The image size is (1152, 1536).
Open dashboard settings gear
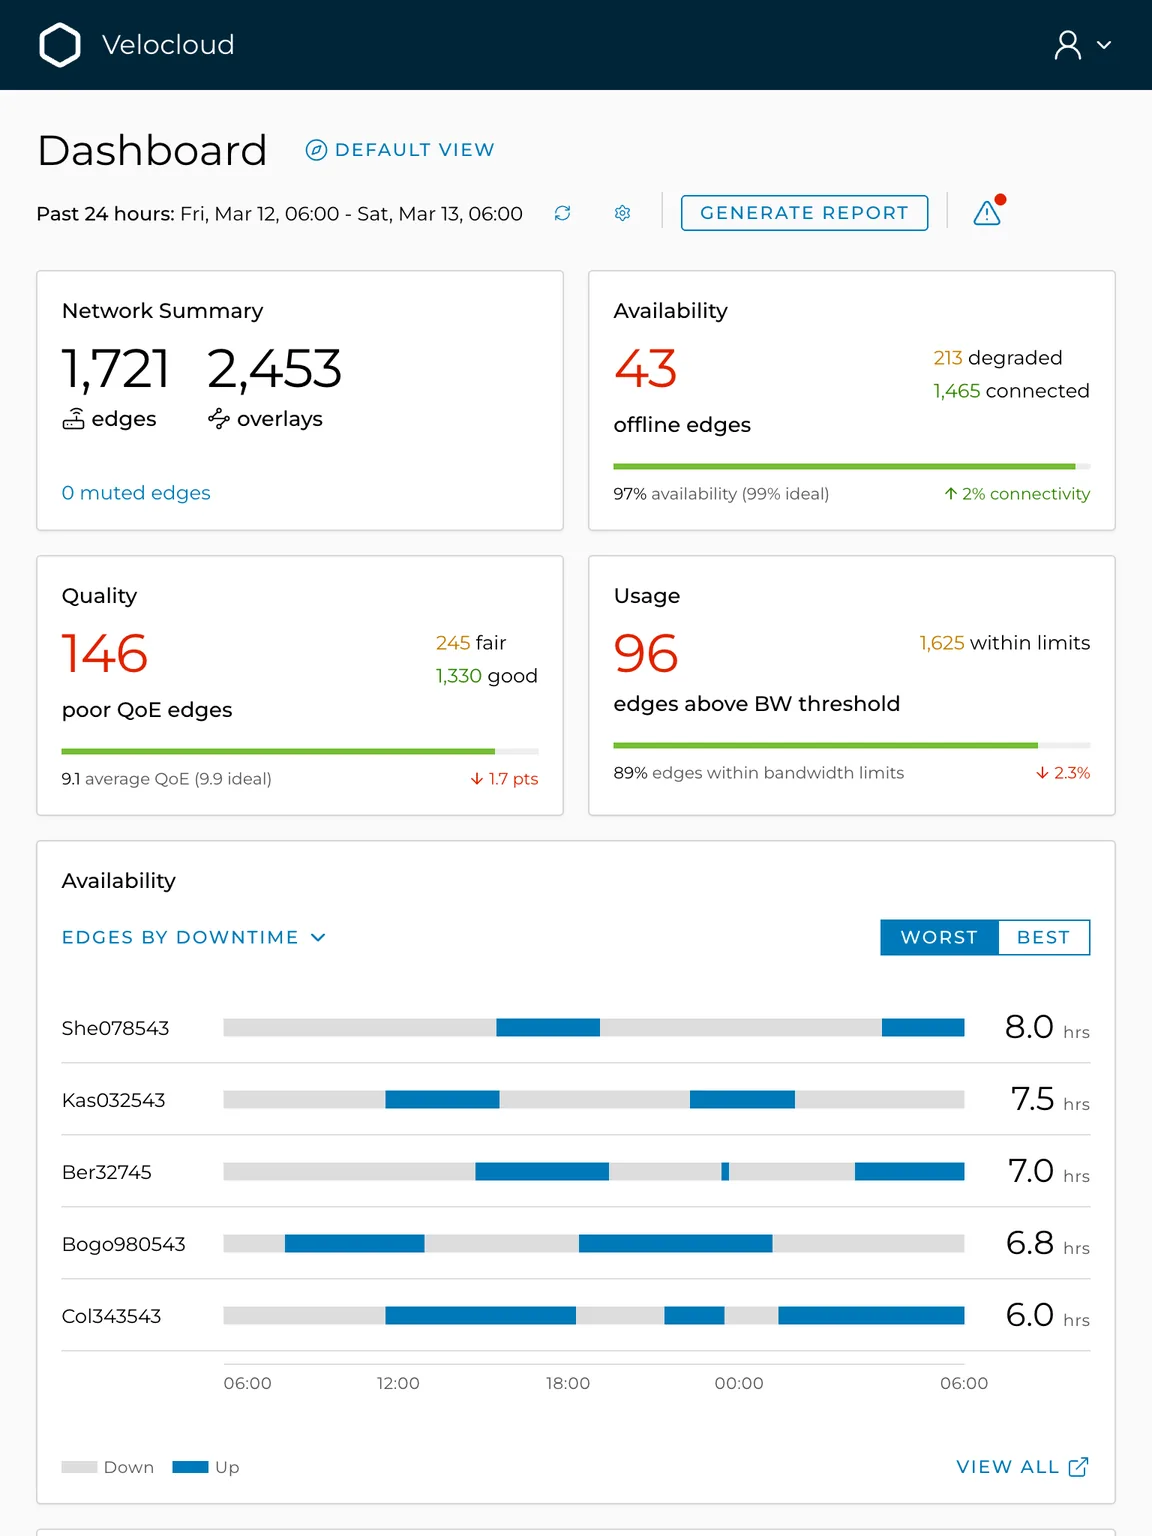[x=622, y=213]
